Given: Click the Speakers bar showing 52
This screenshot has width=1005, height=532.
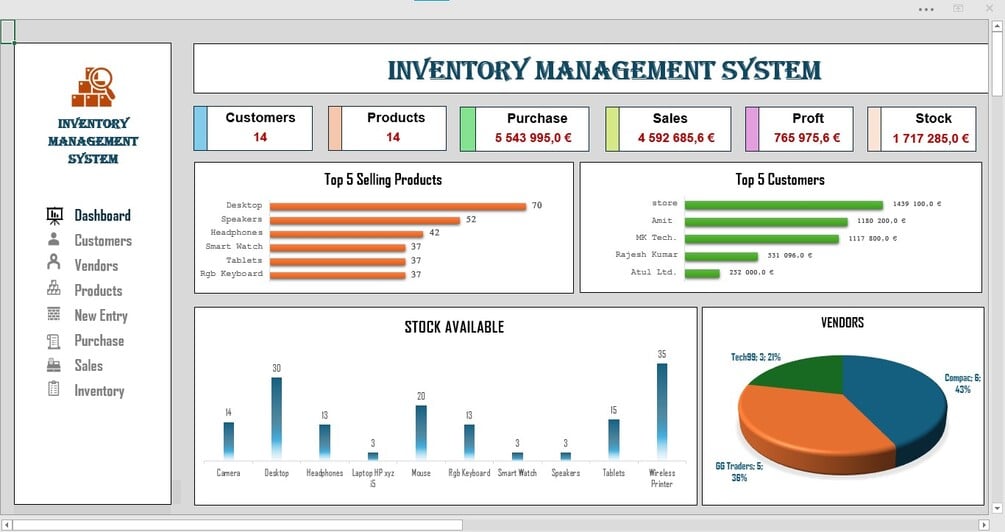Looking at the screenshot, I should [x=365, y=220].
